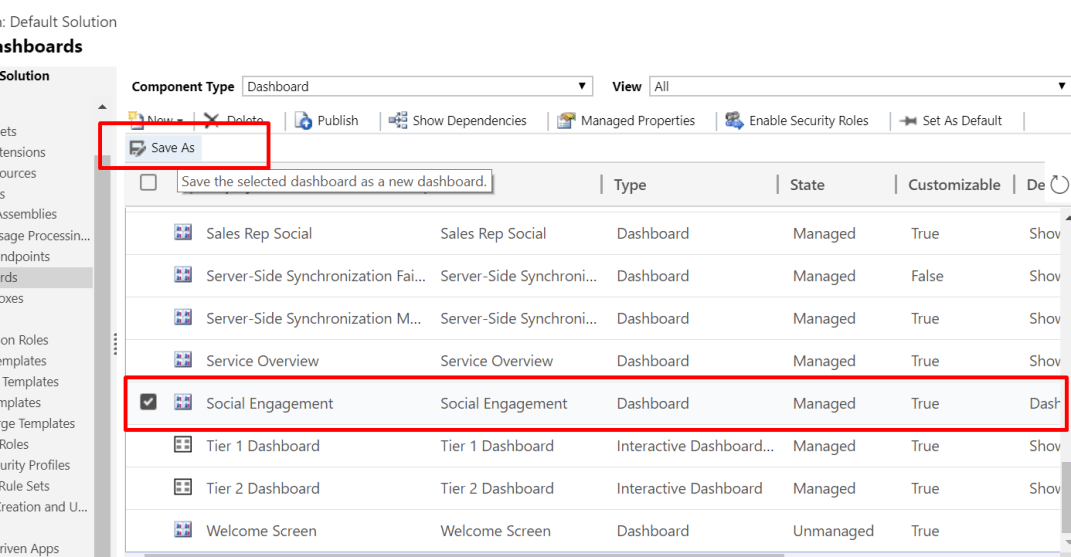Click the Publish icon in toolbar
Image resolution: width=1071 pixels, height=557 pixels.
[304, 121]
